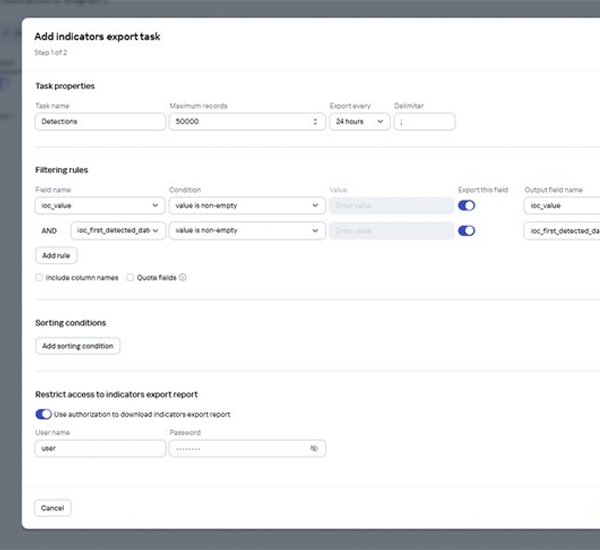Click the Password input field
The width and height of the screenshot is (600, 550).
247,448
